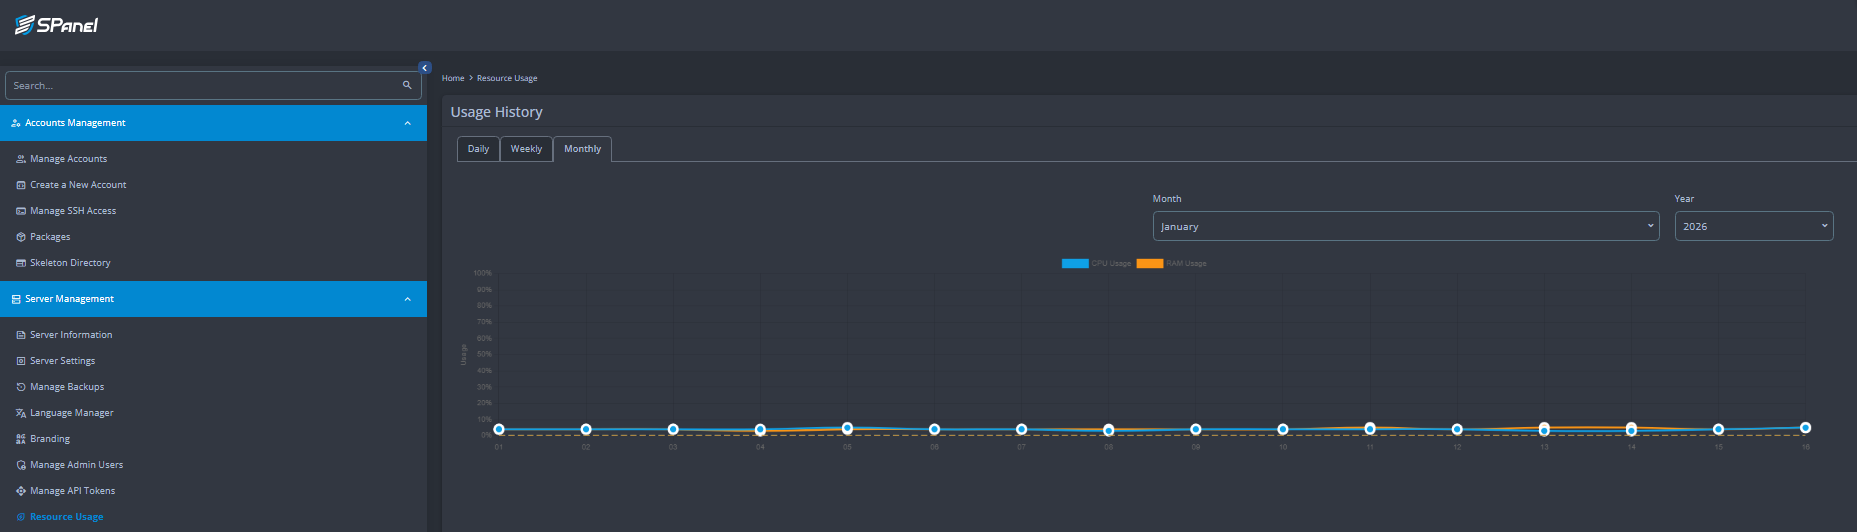This screenshot has height=532, width=1857.
Task: Open the Year dropdown
Action: [x=1753, y=226]
